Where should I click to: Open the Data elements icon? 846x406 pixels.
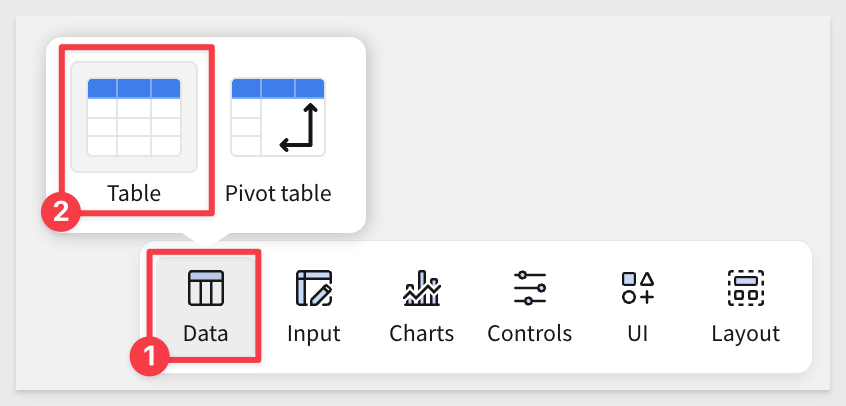(206, 288)
